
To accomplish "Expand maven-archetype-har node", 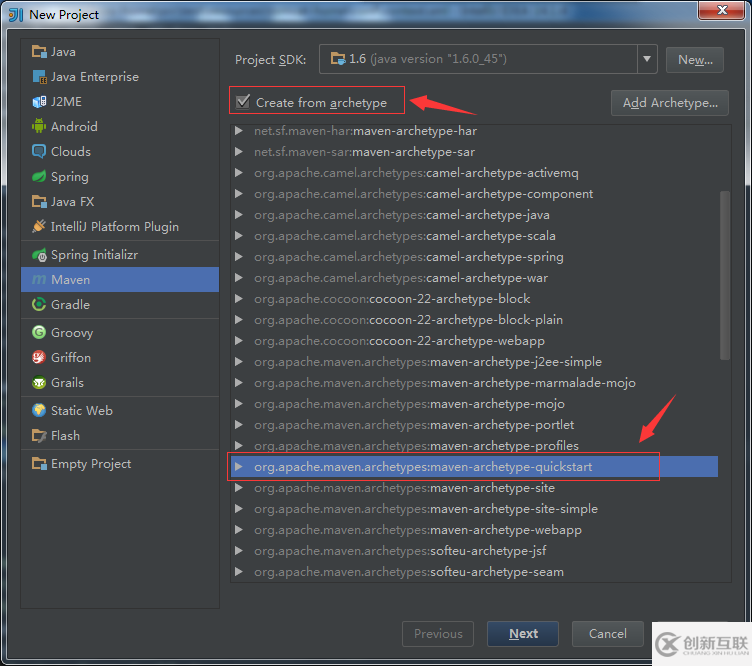I will (239, 130).
